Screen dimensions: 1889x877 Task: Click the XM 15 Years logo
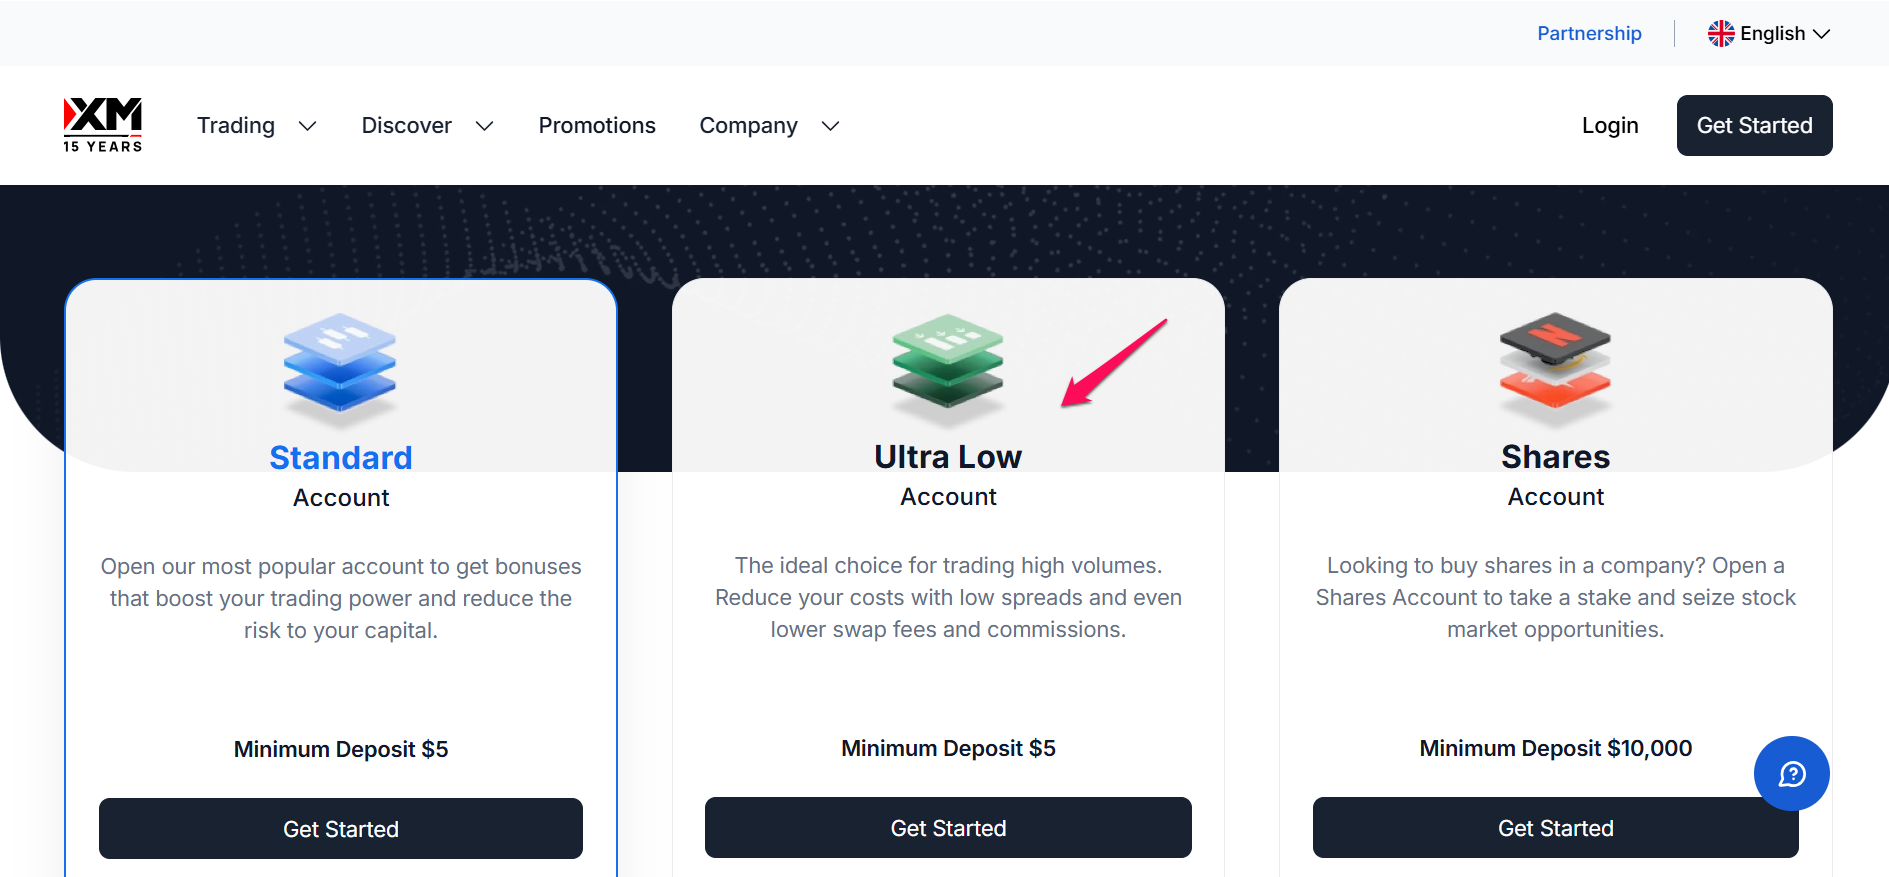tap(103, 125)
